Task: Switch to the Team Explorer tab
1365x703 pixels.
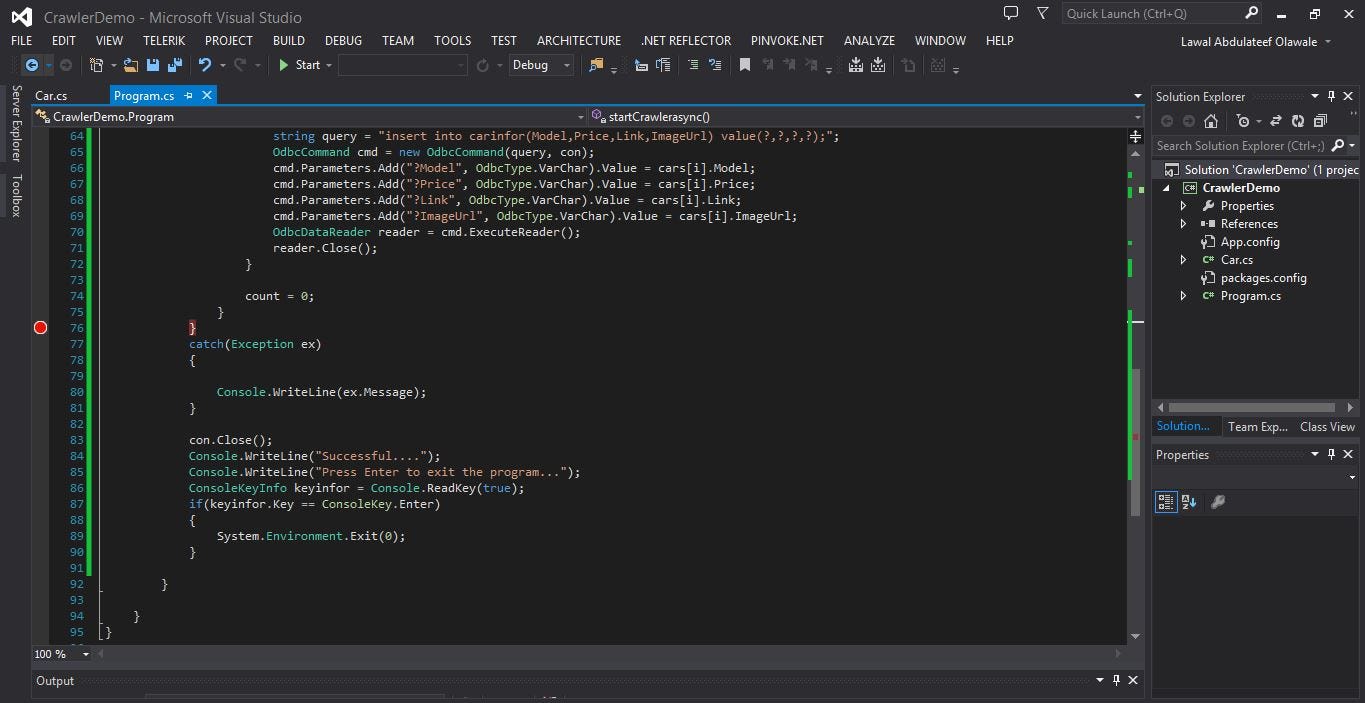Action: click(1258, 427)
